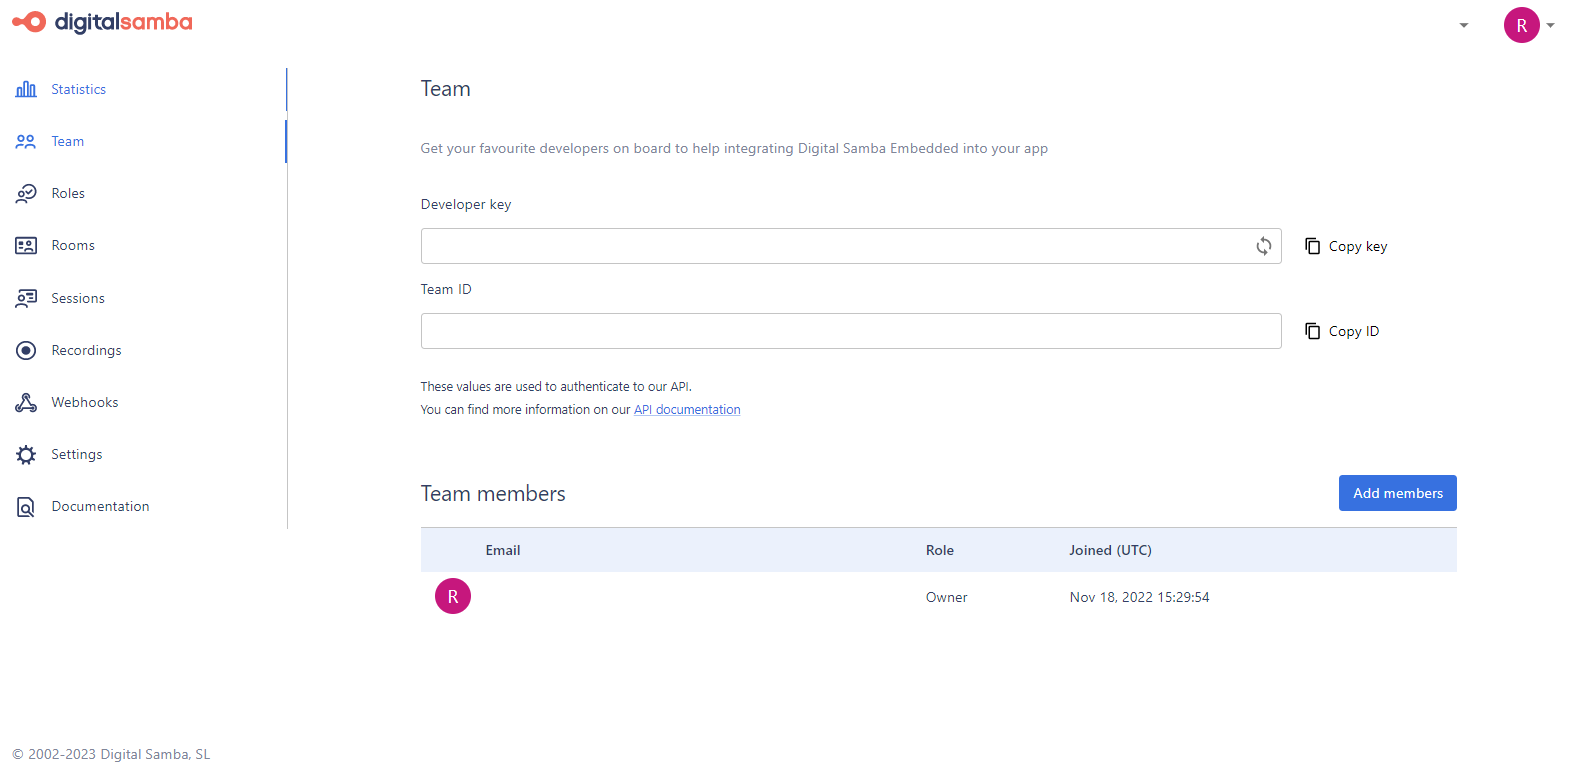Click the Settings gear icon
The width and height of the screenshot is (1588, 766).
26,454
